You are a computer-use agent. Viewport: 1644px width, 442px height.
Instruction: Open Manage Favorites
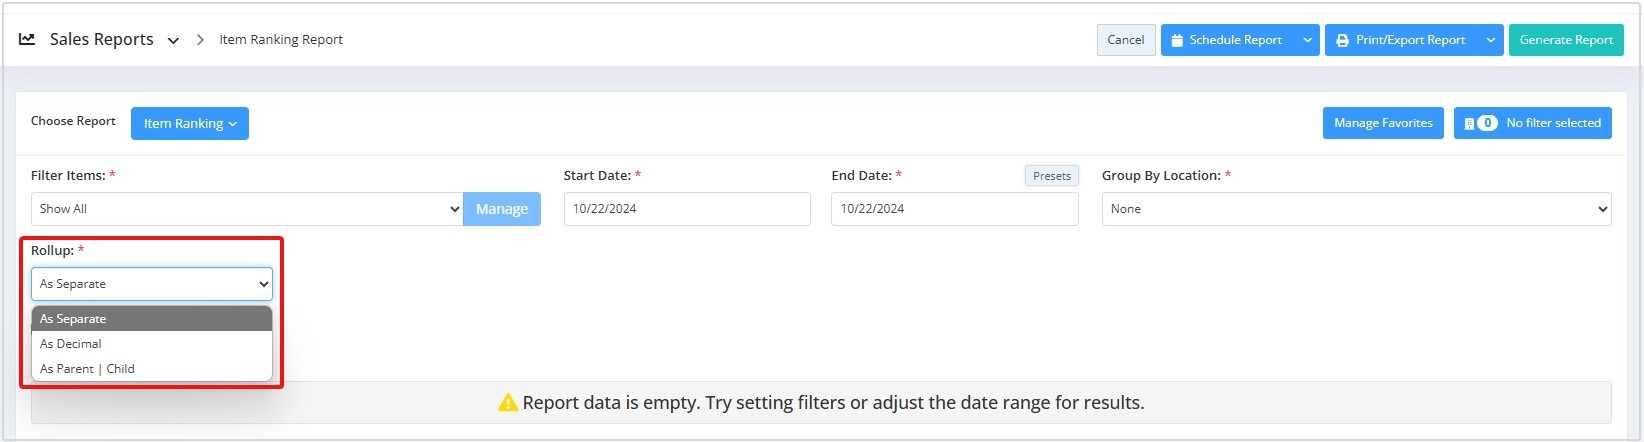point(1383,123)
